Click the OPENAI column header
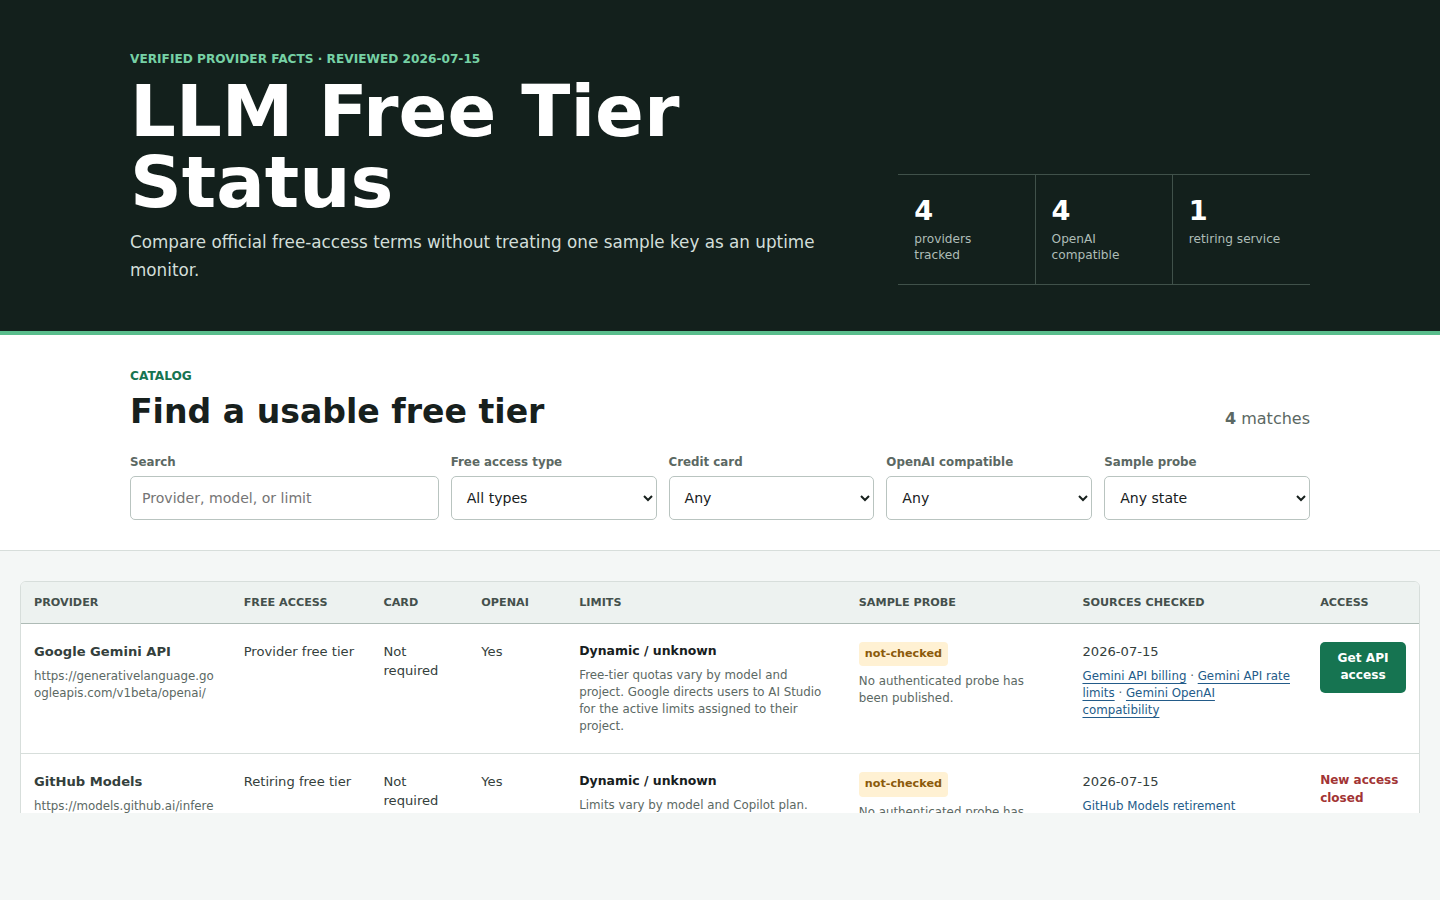The width and height of the screenshot is (1440, 900). 505,602
